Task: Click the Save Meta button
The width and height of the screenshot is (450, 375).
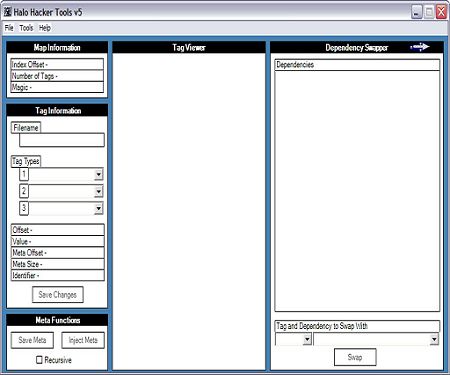Action: pyautogui.click(x=32, y=340)
